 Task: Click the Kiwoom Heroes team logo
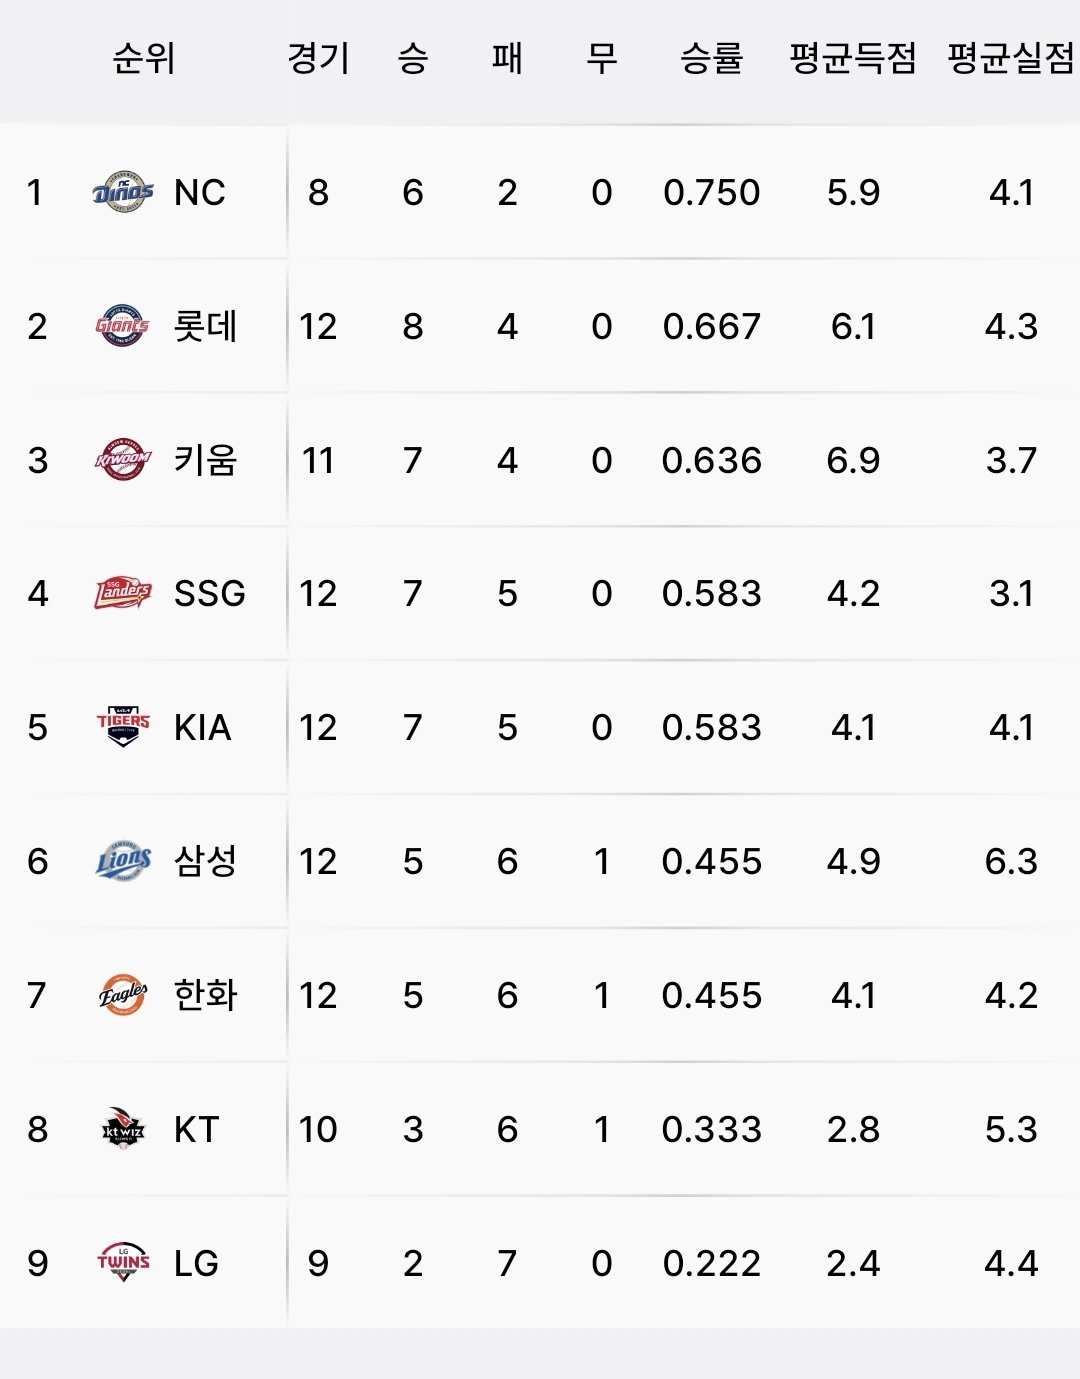click(x=123, y=460)
